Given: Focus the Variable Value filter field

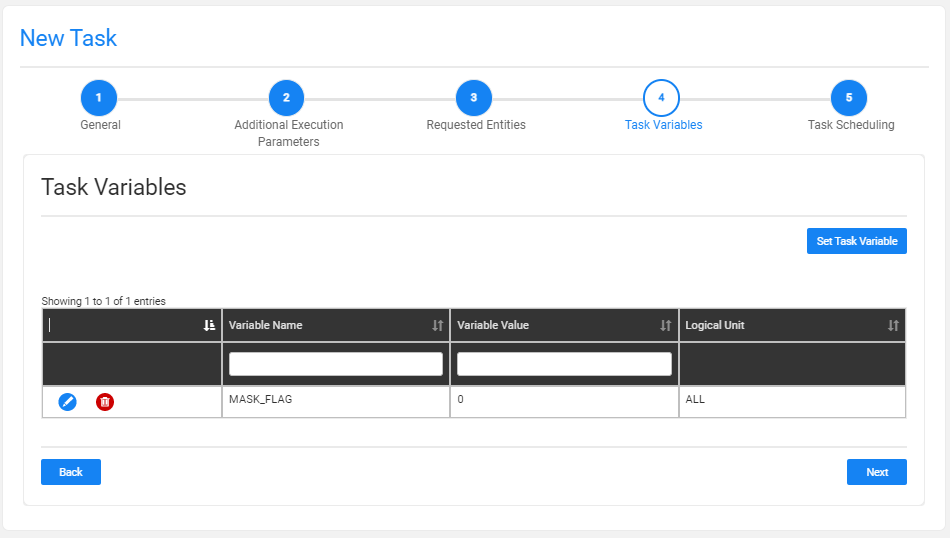Looking at the screenshot, I should (x=564, y=364).
